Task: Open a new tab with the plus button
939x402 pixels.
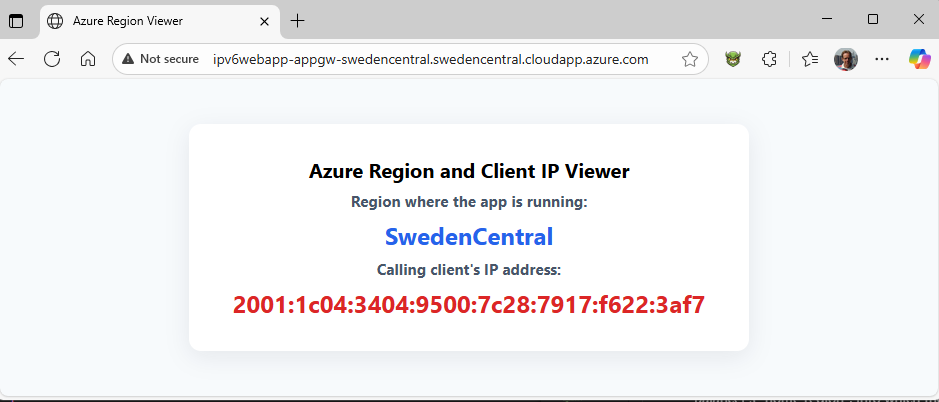Action: point(297,21)
